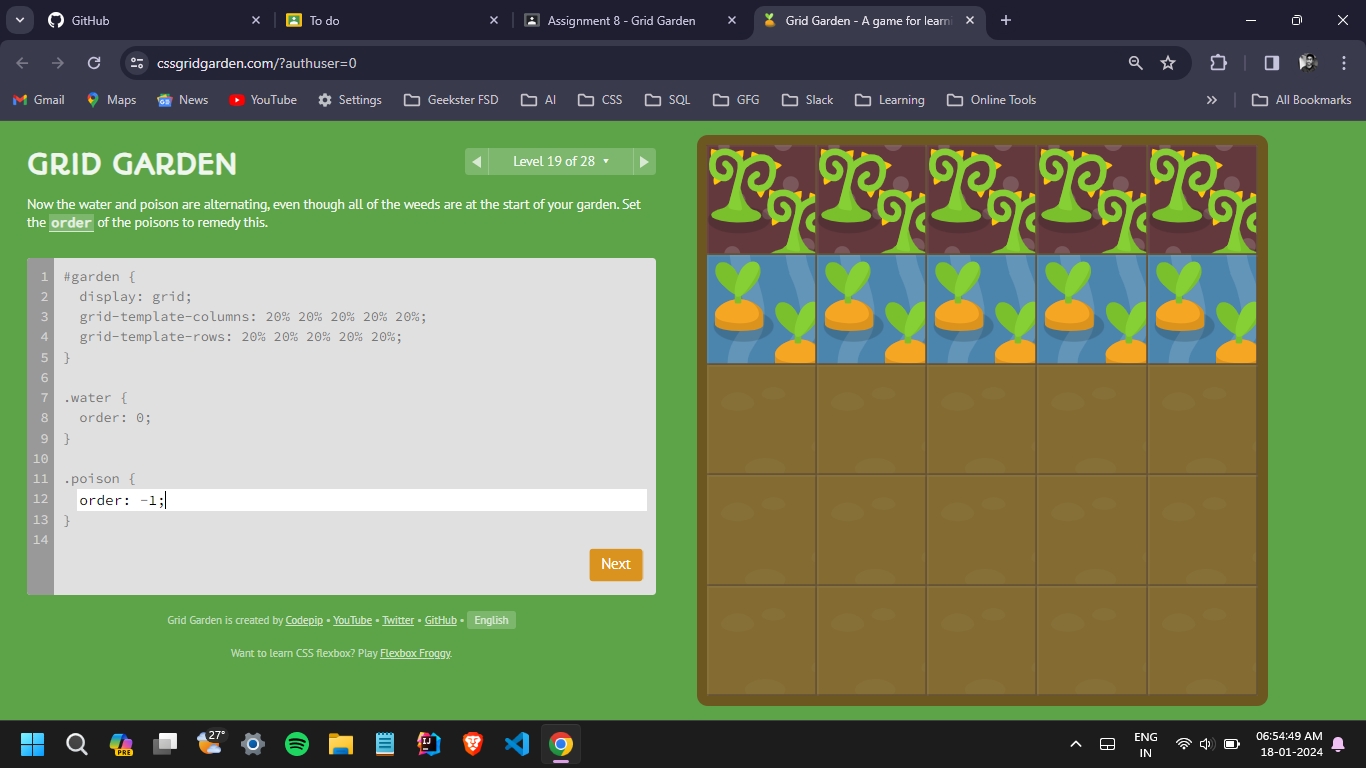
Task: Click the poison order code input line
Action: coord(360,500)
